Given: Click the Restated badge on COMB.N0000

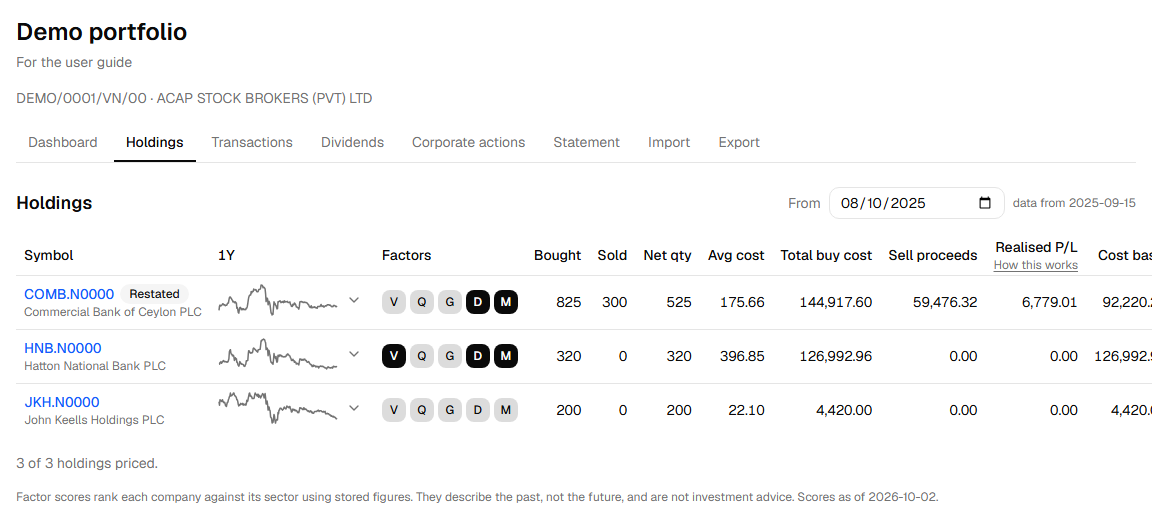Looking at the screenshot, I should tap(154, 294).
